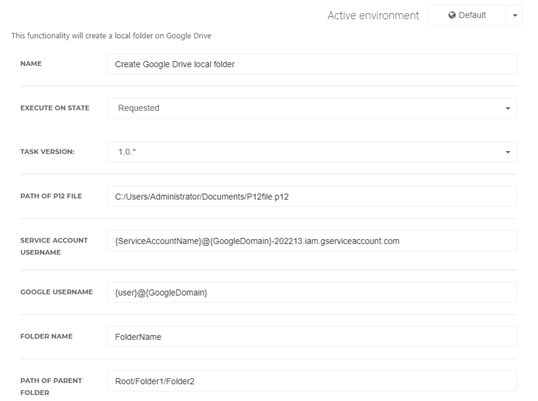Click the NAME field label

[x=31, y=63]
